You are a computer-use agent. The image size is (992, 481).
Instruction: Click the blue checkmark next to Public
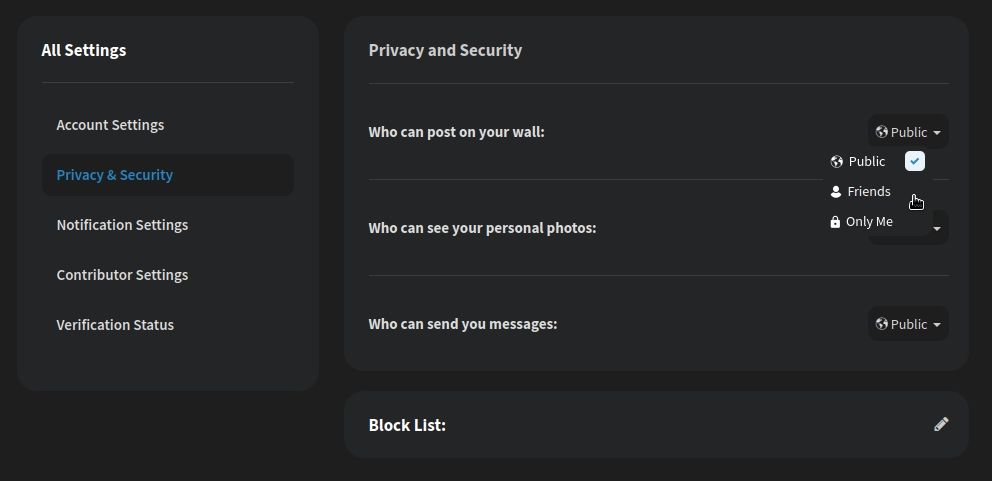[x=915, y=161]
